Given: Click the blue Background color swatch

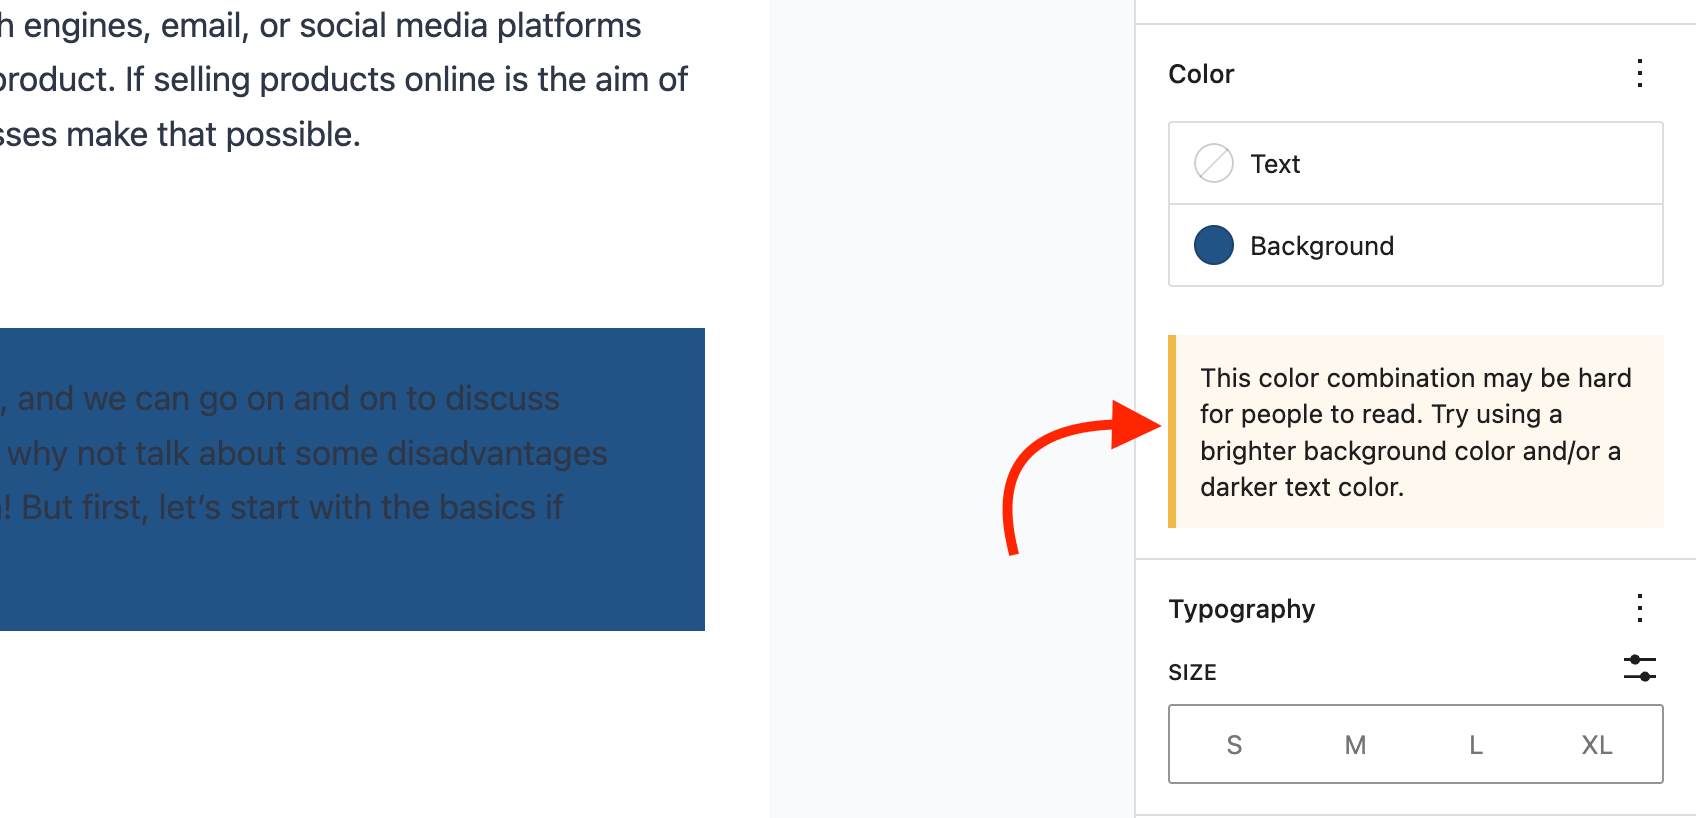Looking at the screenshot, I should (1213, 245).
